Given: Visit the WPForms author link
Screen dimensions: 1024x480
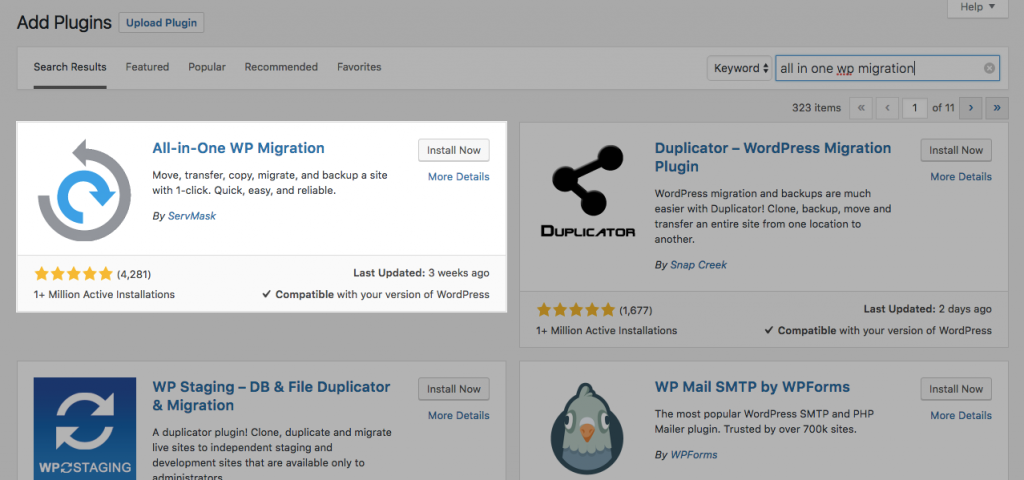Looking at the screenshot, I should [x=694, y=454].
